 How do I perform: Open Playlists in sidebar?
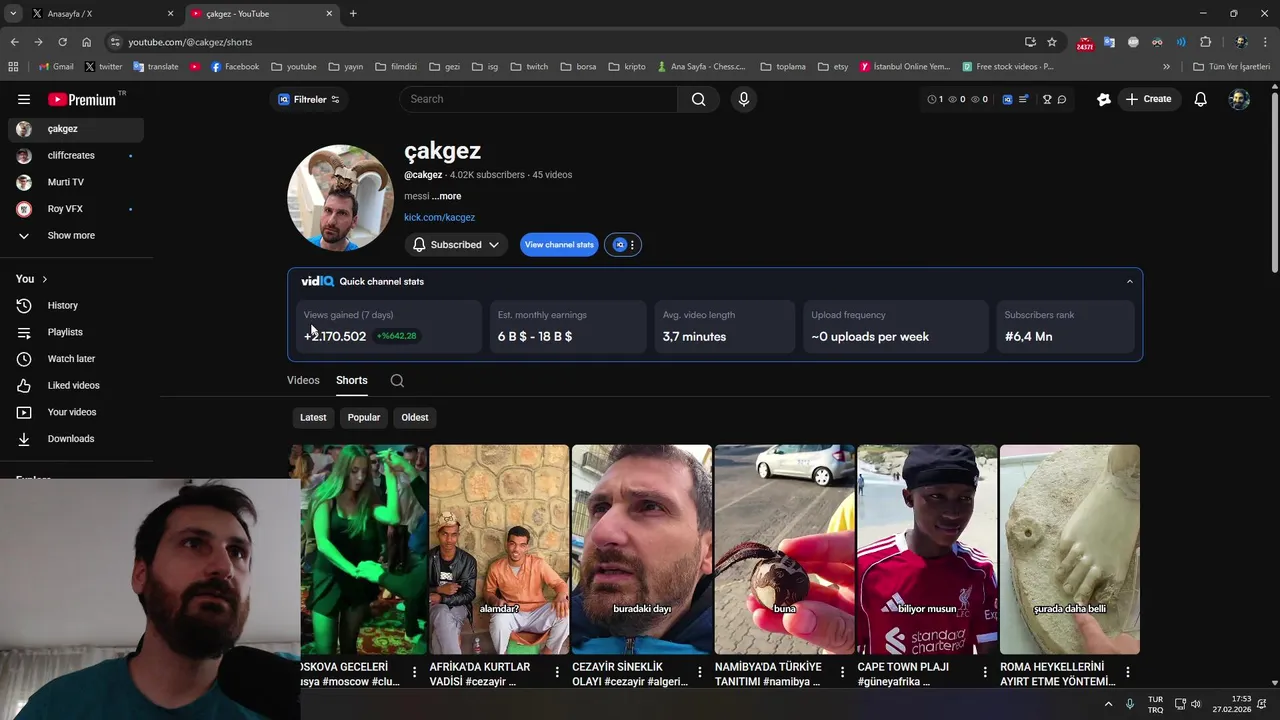76,332
